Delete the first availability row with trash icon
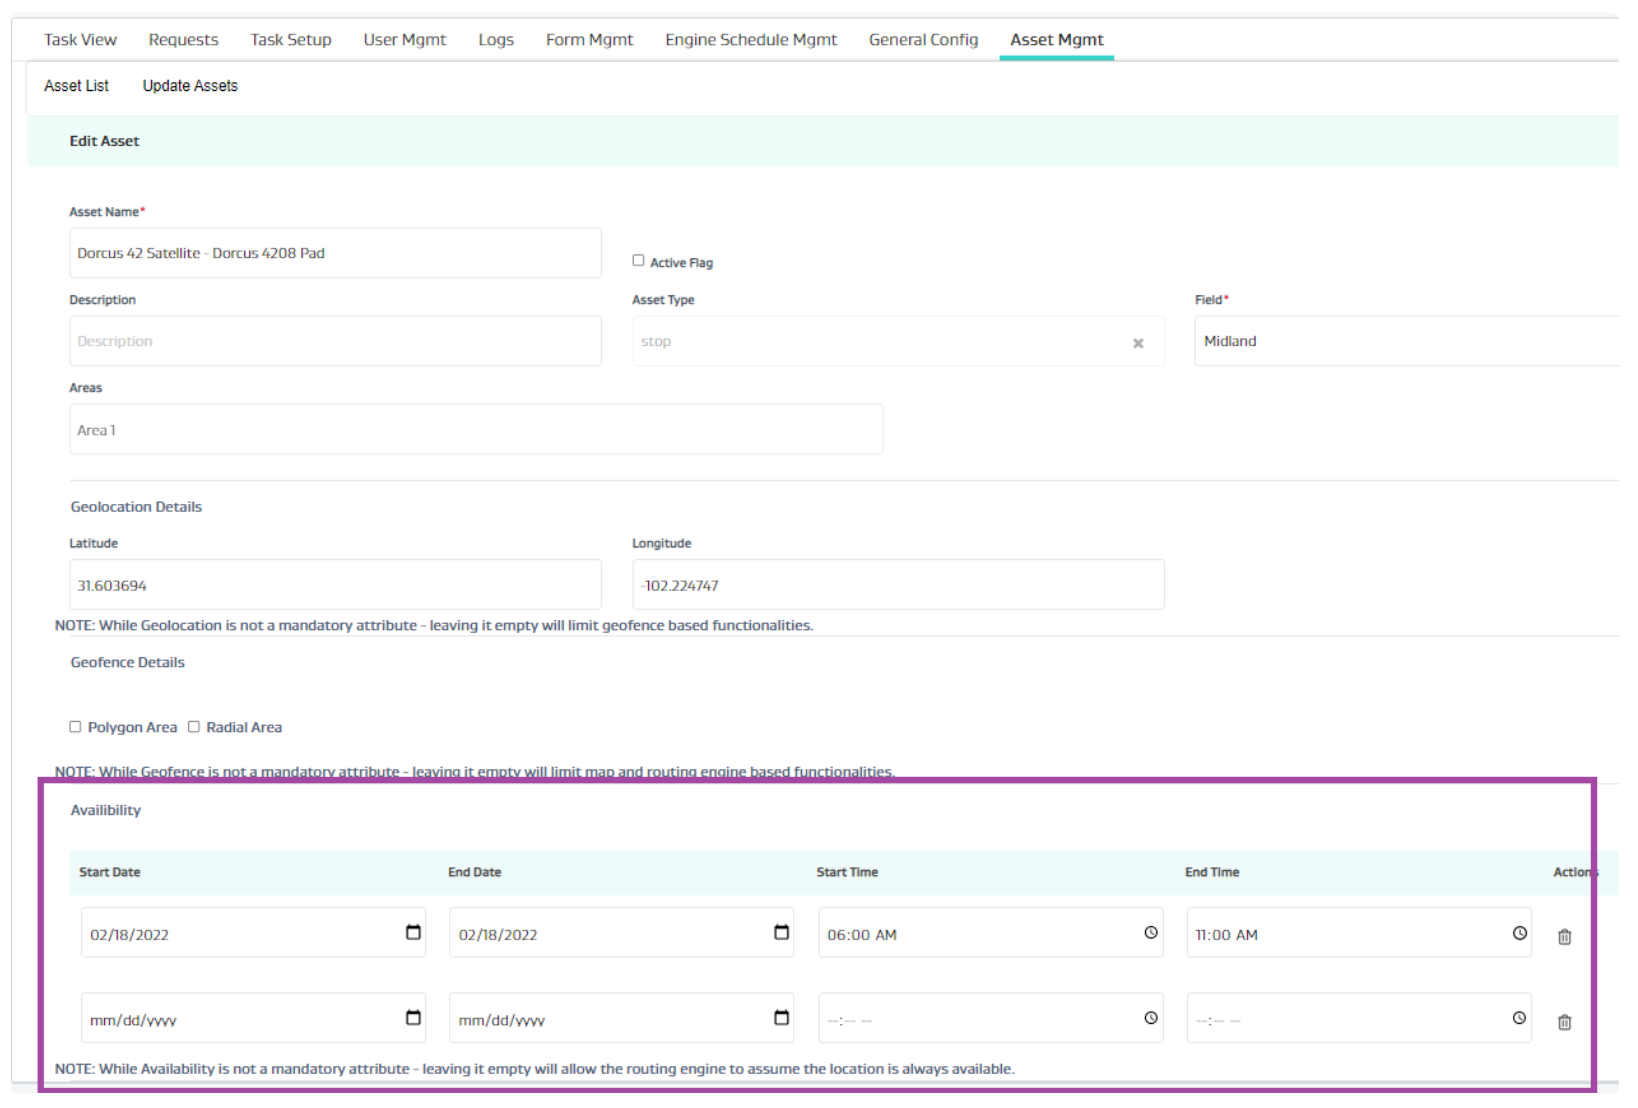 (x=1564, y=937)
